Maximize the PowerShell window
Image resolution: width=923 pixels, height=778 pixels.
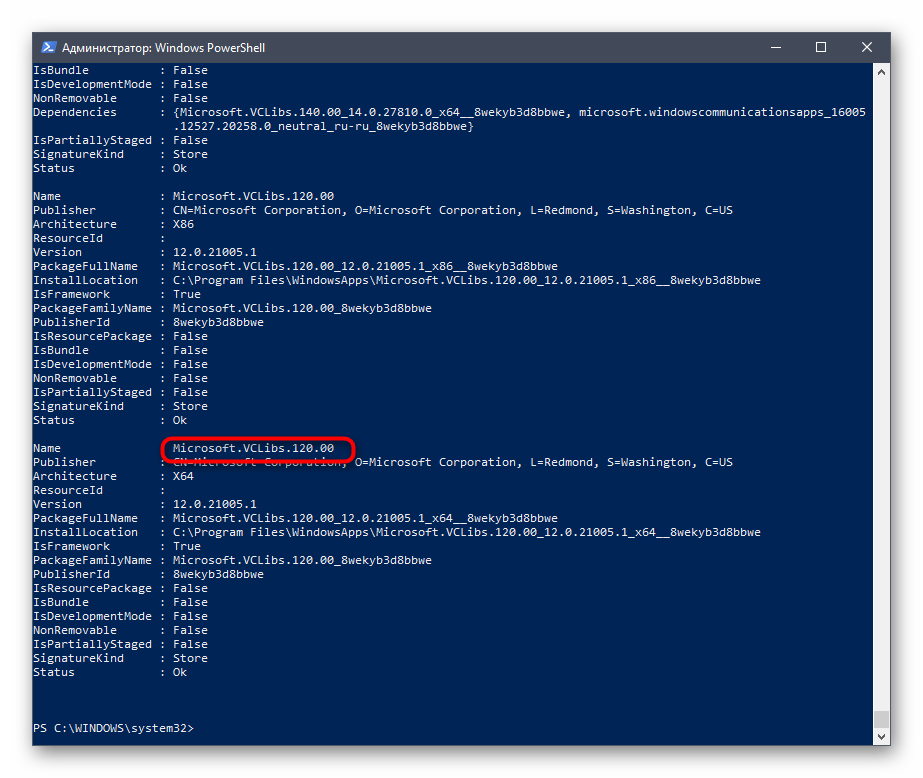(821, 47)
